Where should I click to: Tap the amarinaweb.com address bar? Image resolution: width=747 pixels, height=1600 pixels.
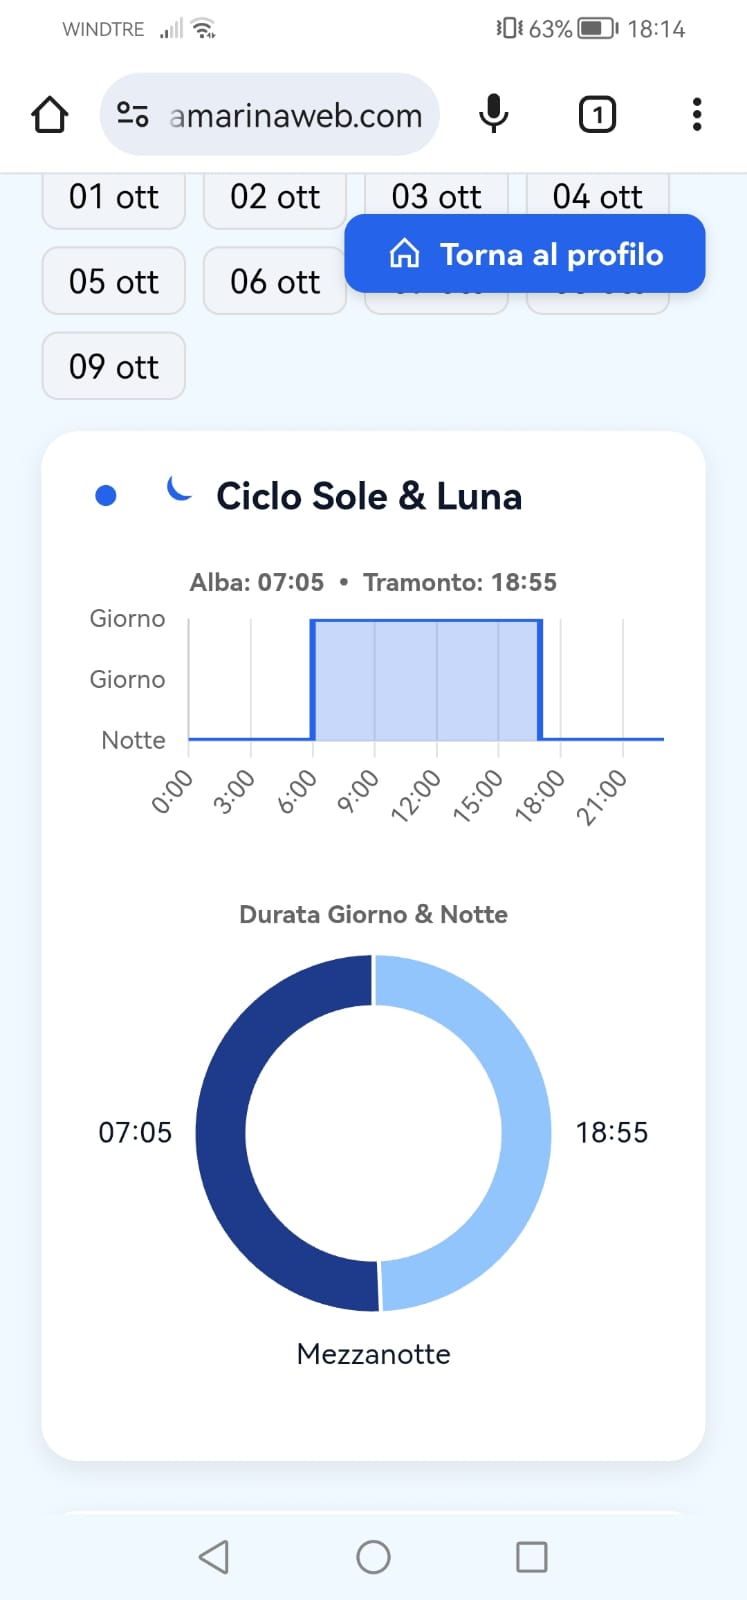pos(296,115)
